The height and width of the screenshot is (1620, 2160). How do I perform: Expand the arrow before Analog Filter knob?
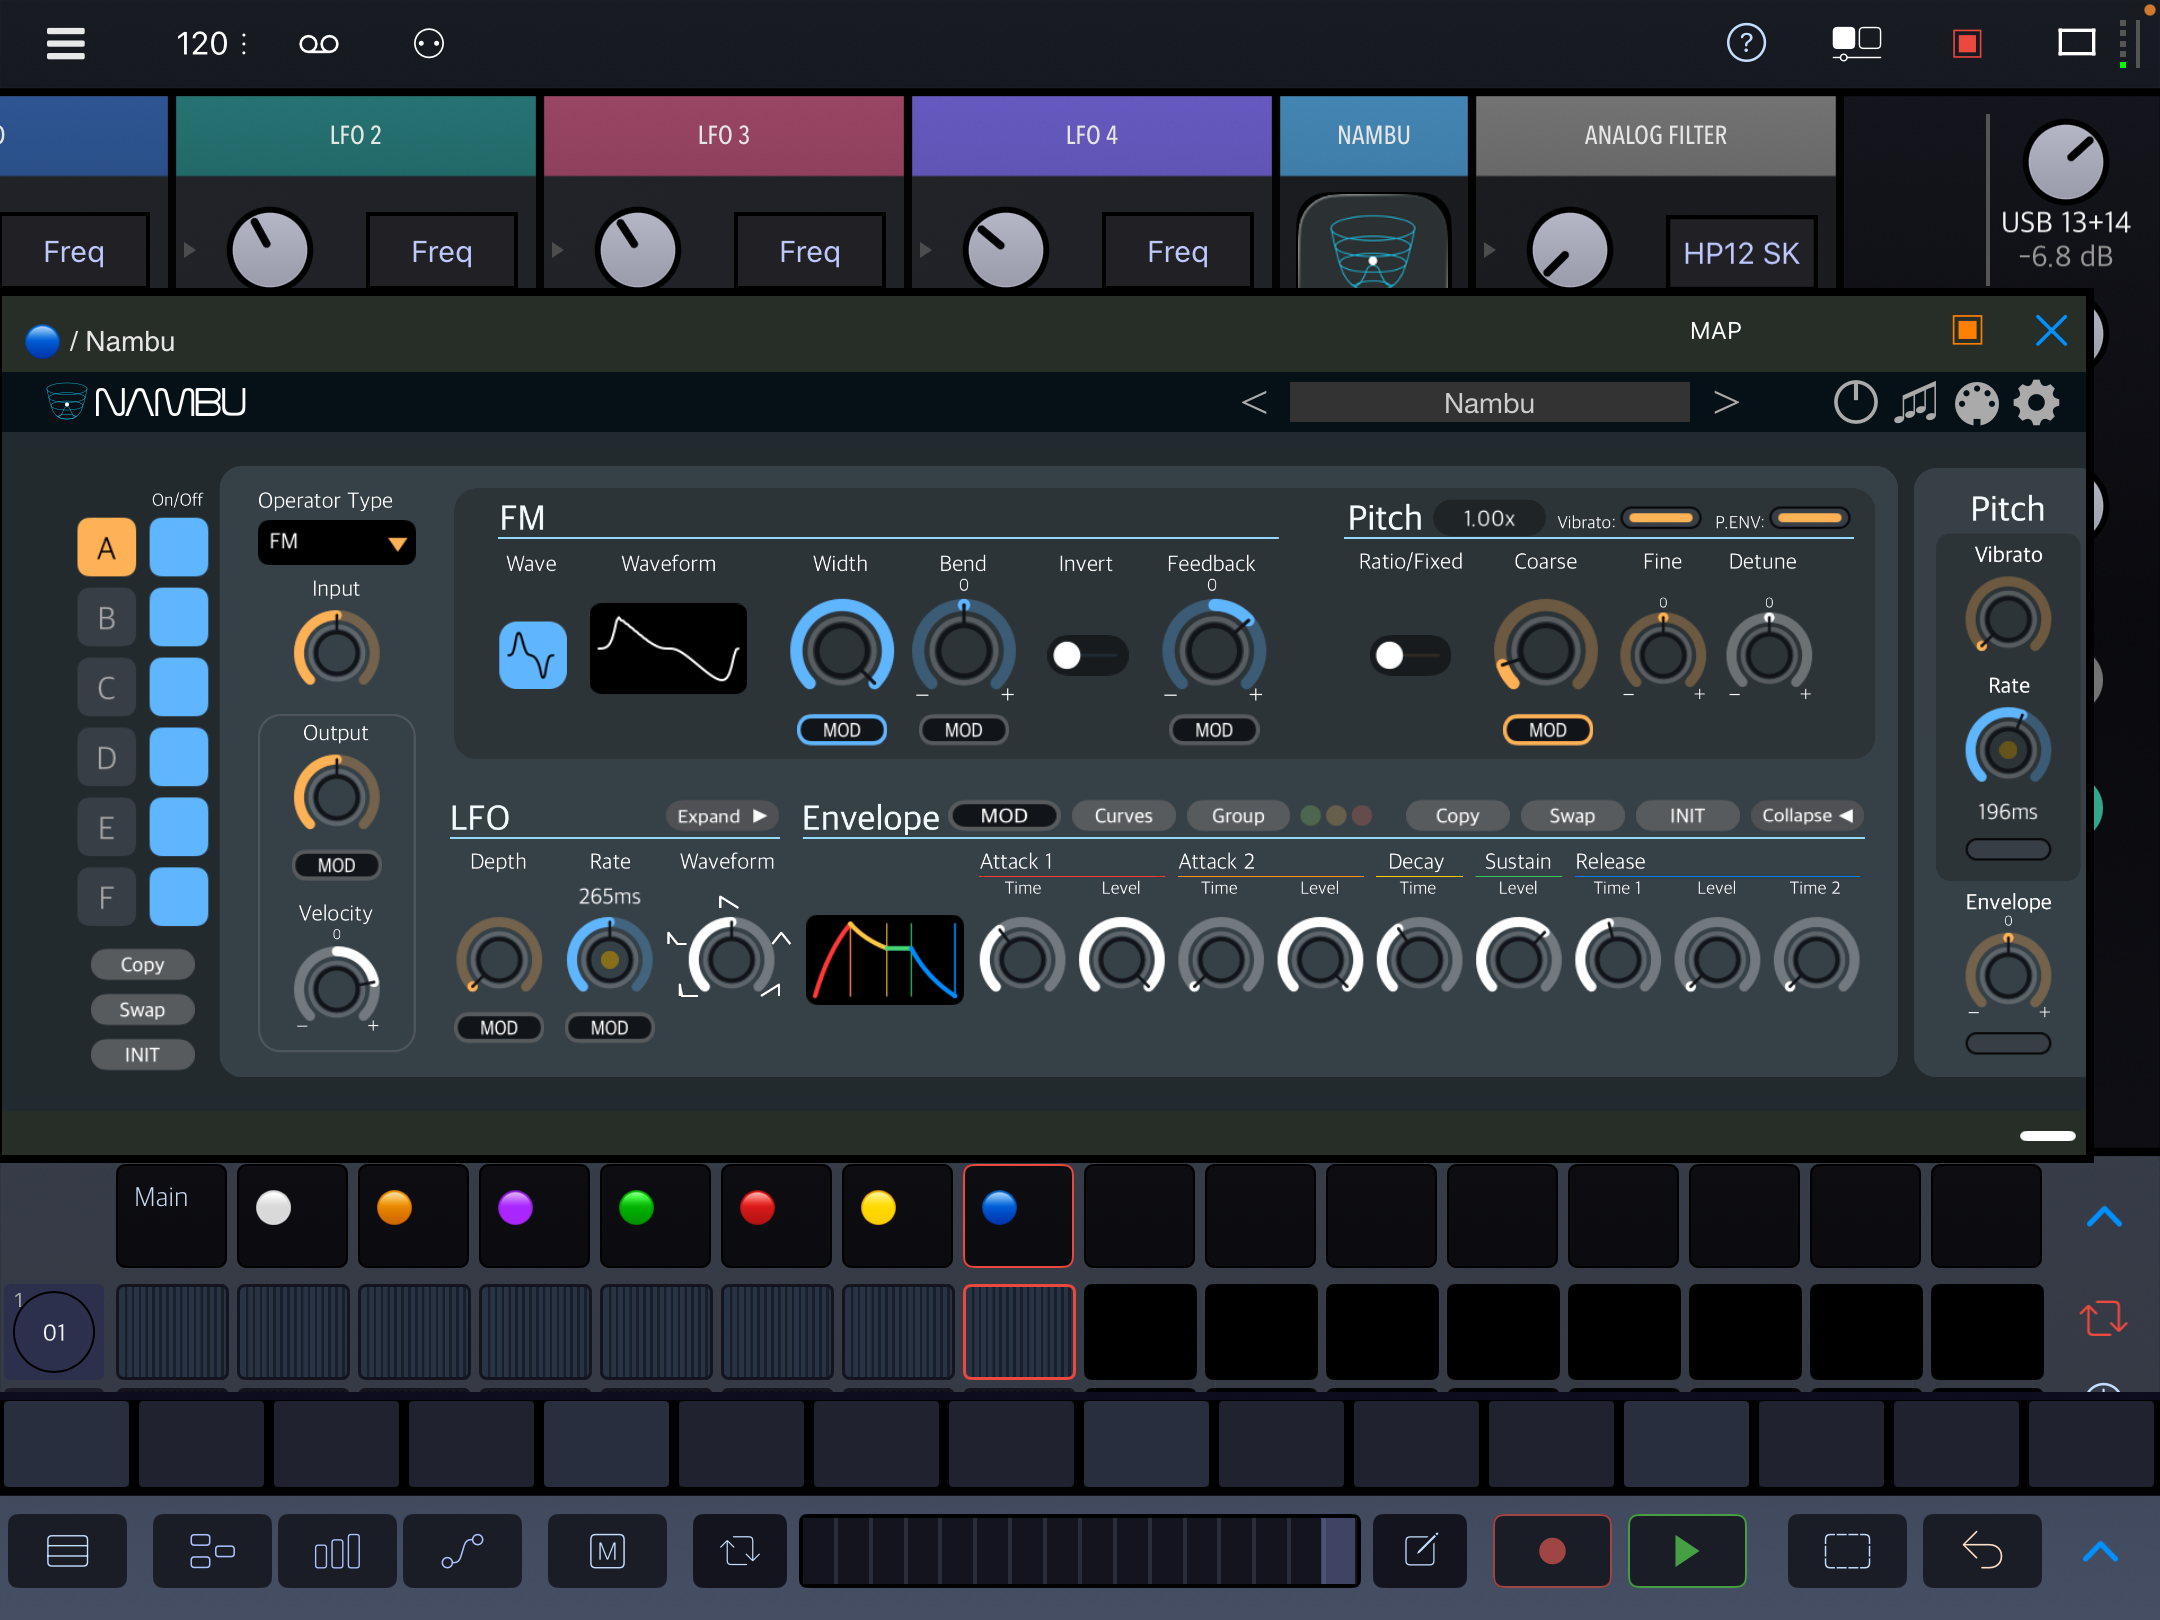pos(1489,250)
